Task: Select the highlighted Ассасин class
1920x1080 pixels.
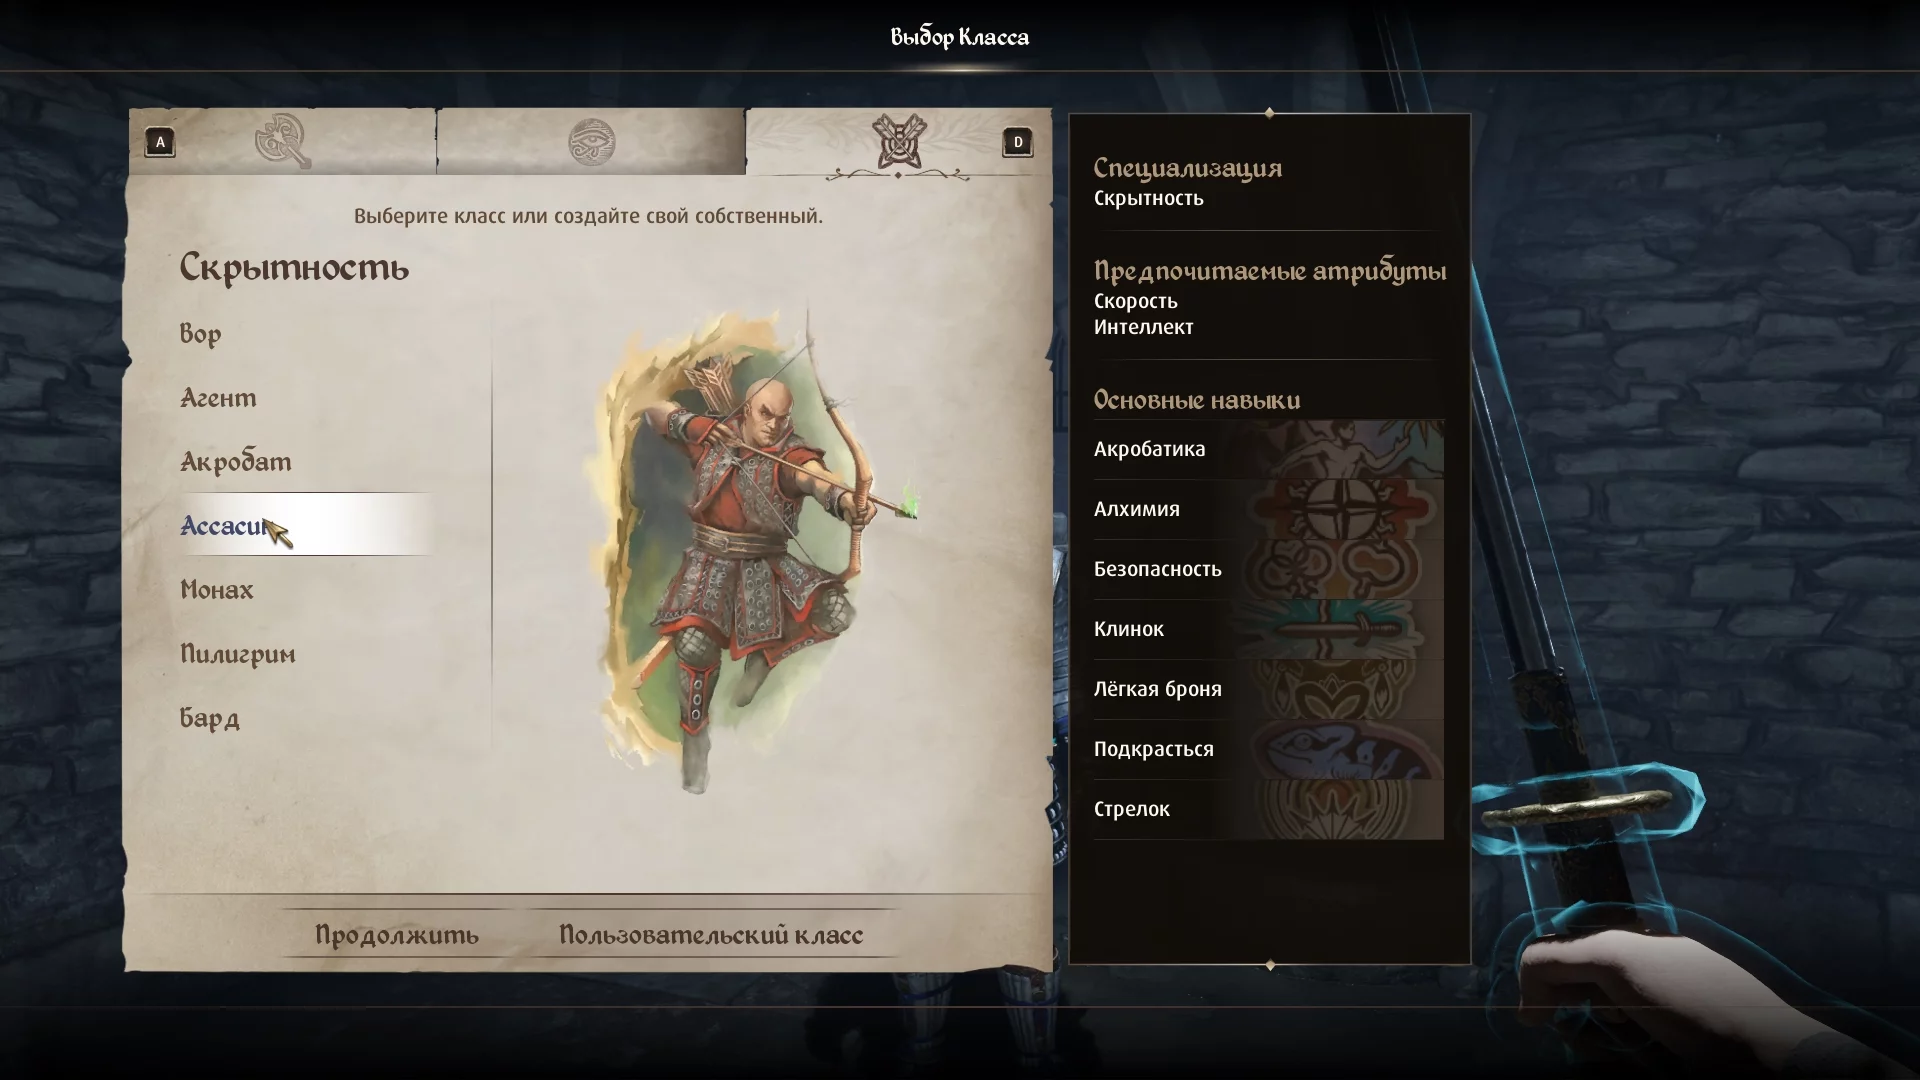Action: pos(306,525)
